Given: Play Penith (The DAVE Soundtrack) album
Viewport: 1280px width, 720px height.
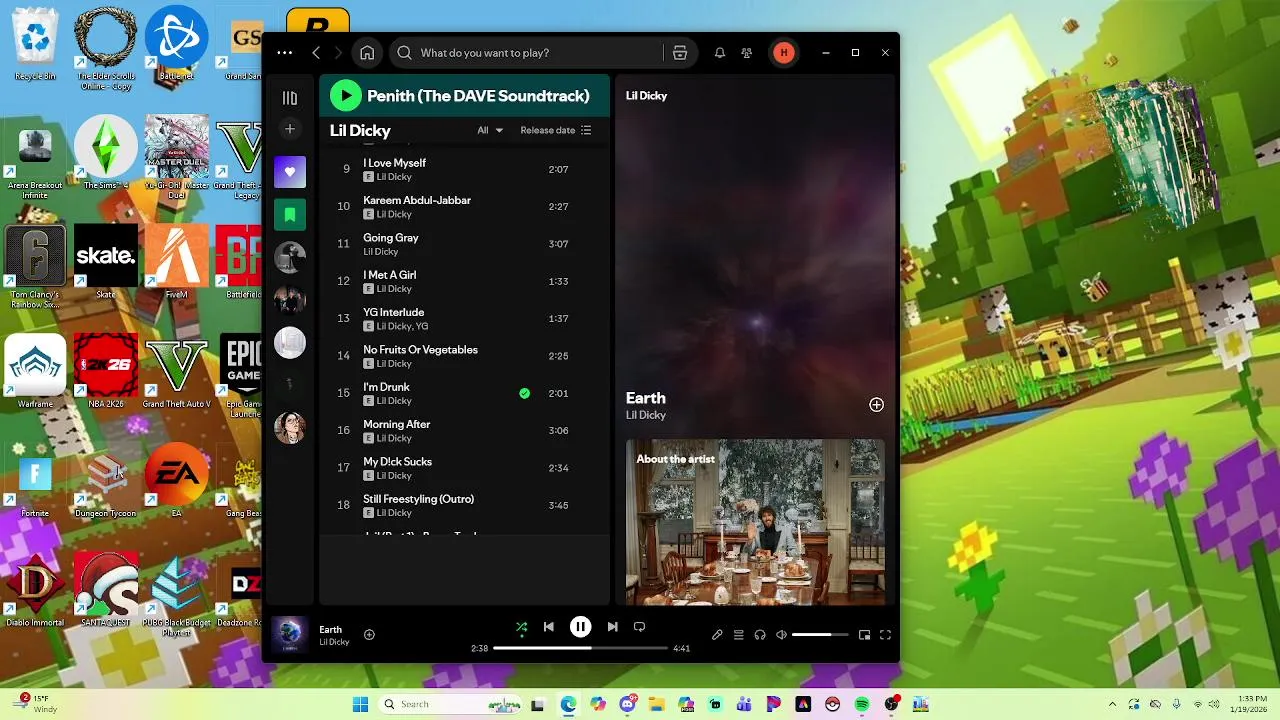Looking at the screenshot, I should tap(345, 96).
